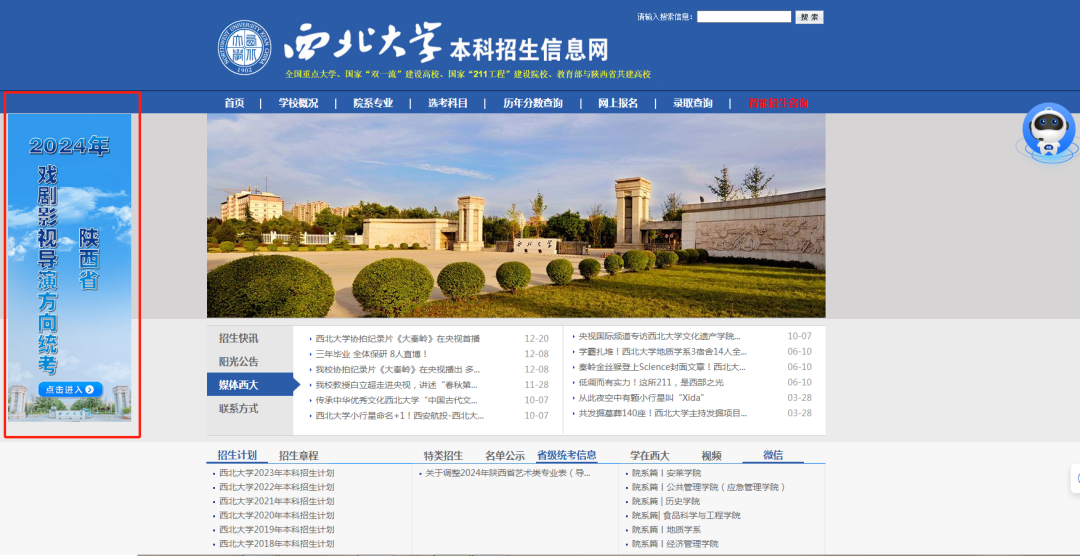Click the campus gate banner photo
The width and height of the screenshot is (1080, 556).
(516, 216)
